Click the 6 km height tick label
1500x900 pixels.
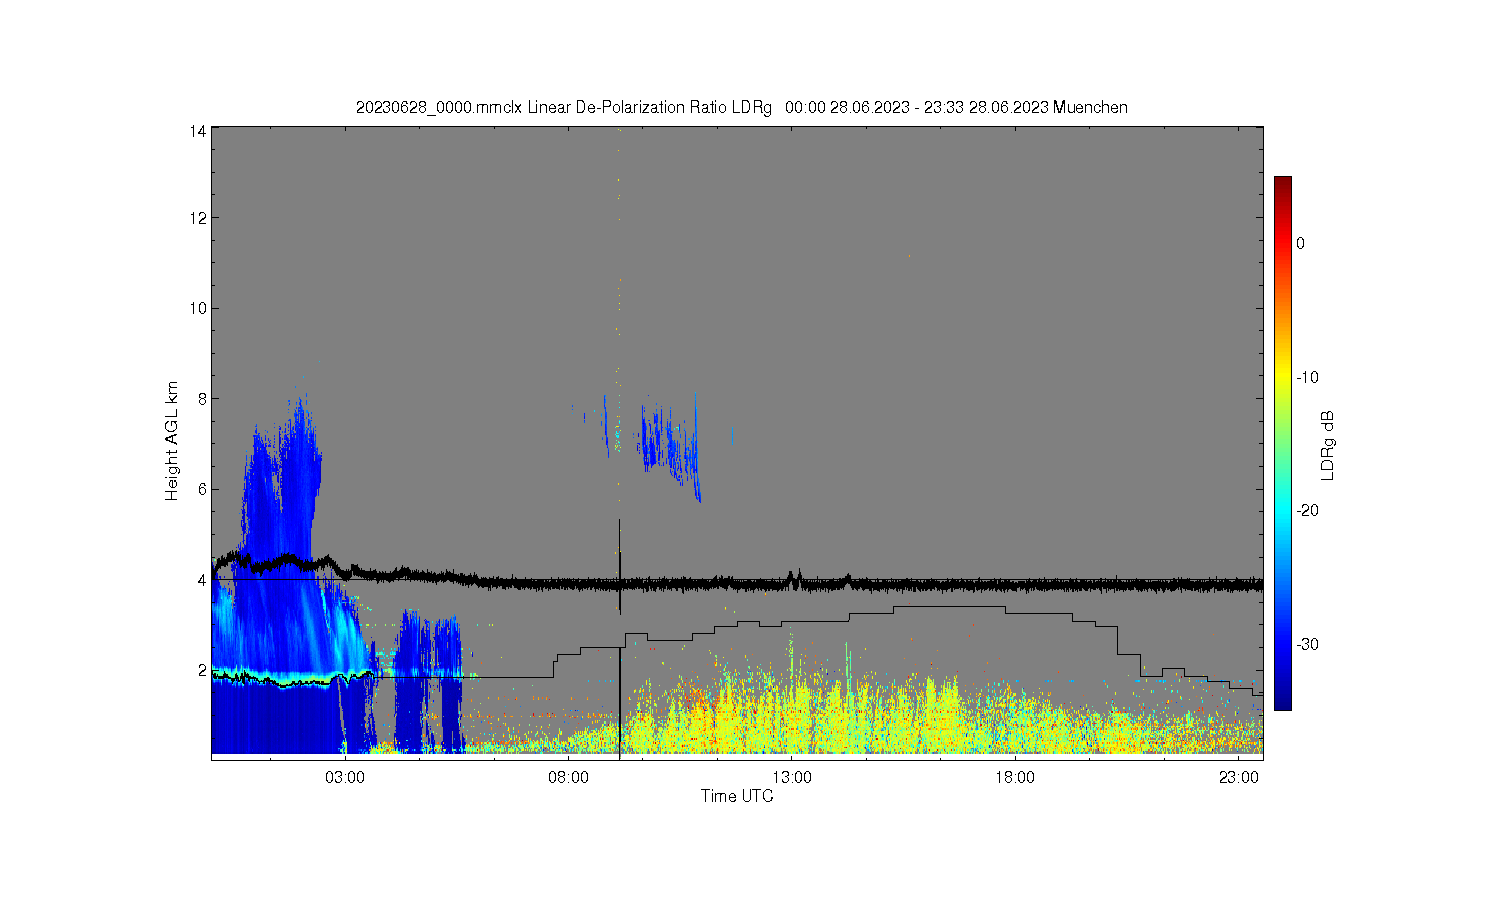pos(202,489)
